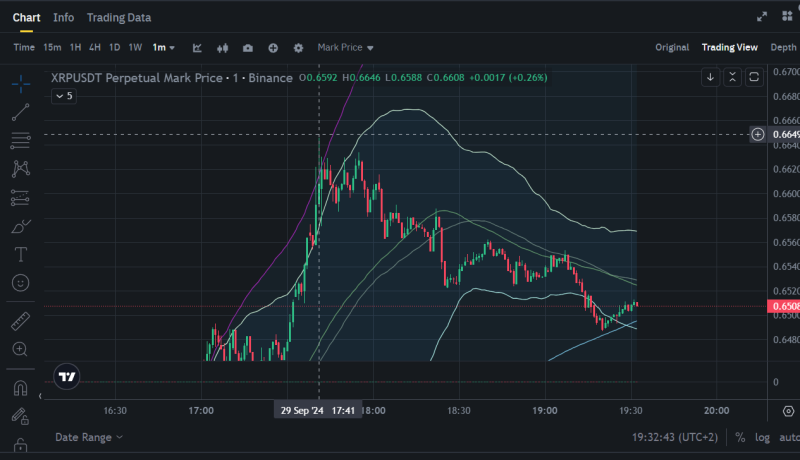This screenshot has width=800, height=460.
Task: Set interval to 4H
Action: (x=95, y=47)
